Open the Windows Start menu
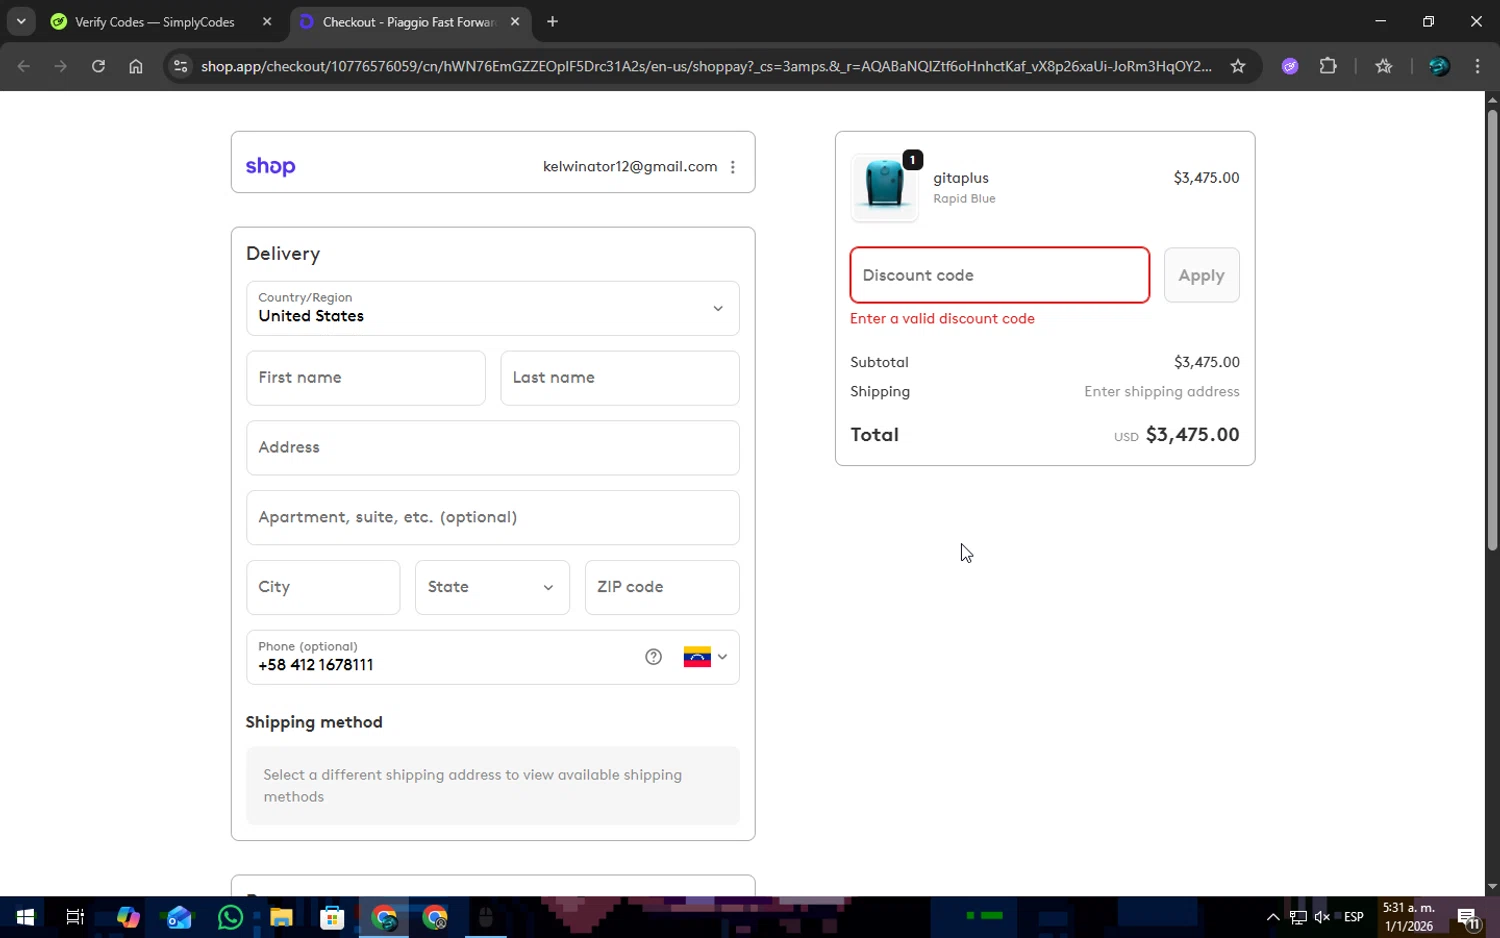The width and height of the screenshot is (1500, 938). (x=25, y=917)
